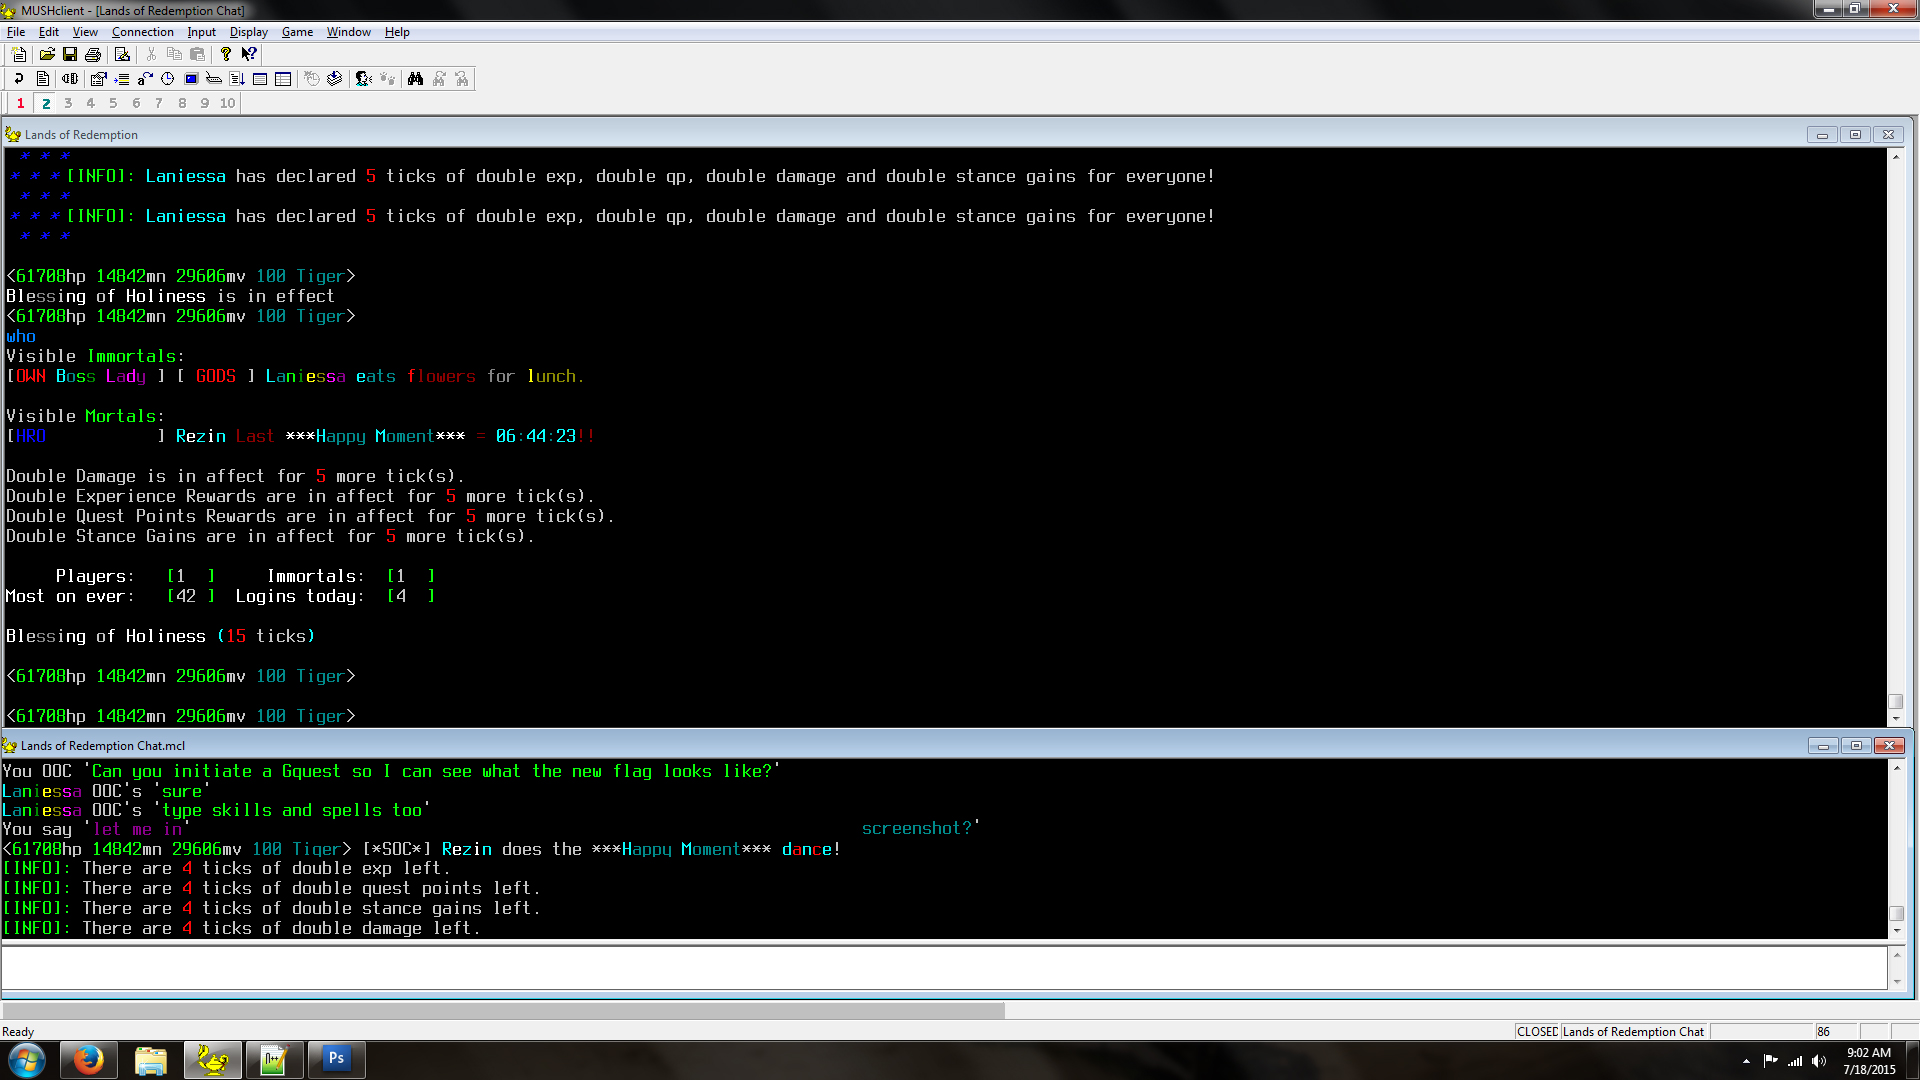The width and height of the screenshot is (1920, 1080).
Task: Open variables configuration table icon
Action: [283, 78]
